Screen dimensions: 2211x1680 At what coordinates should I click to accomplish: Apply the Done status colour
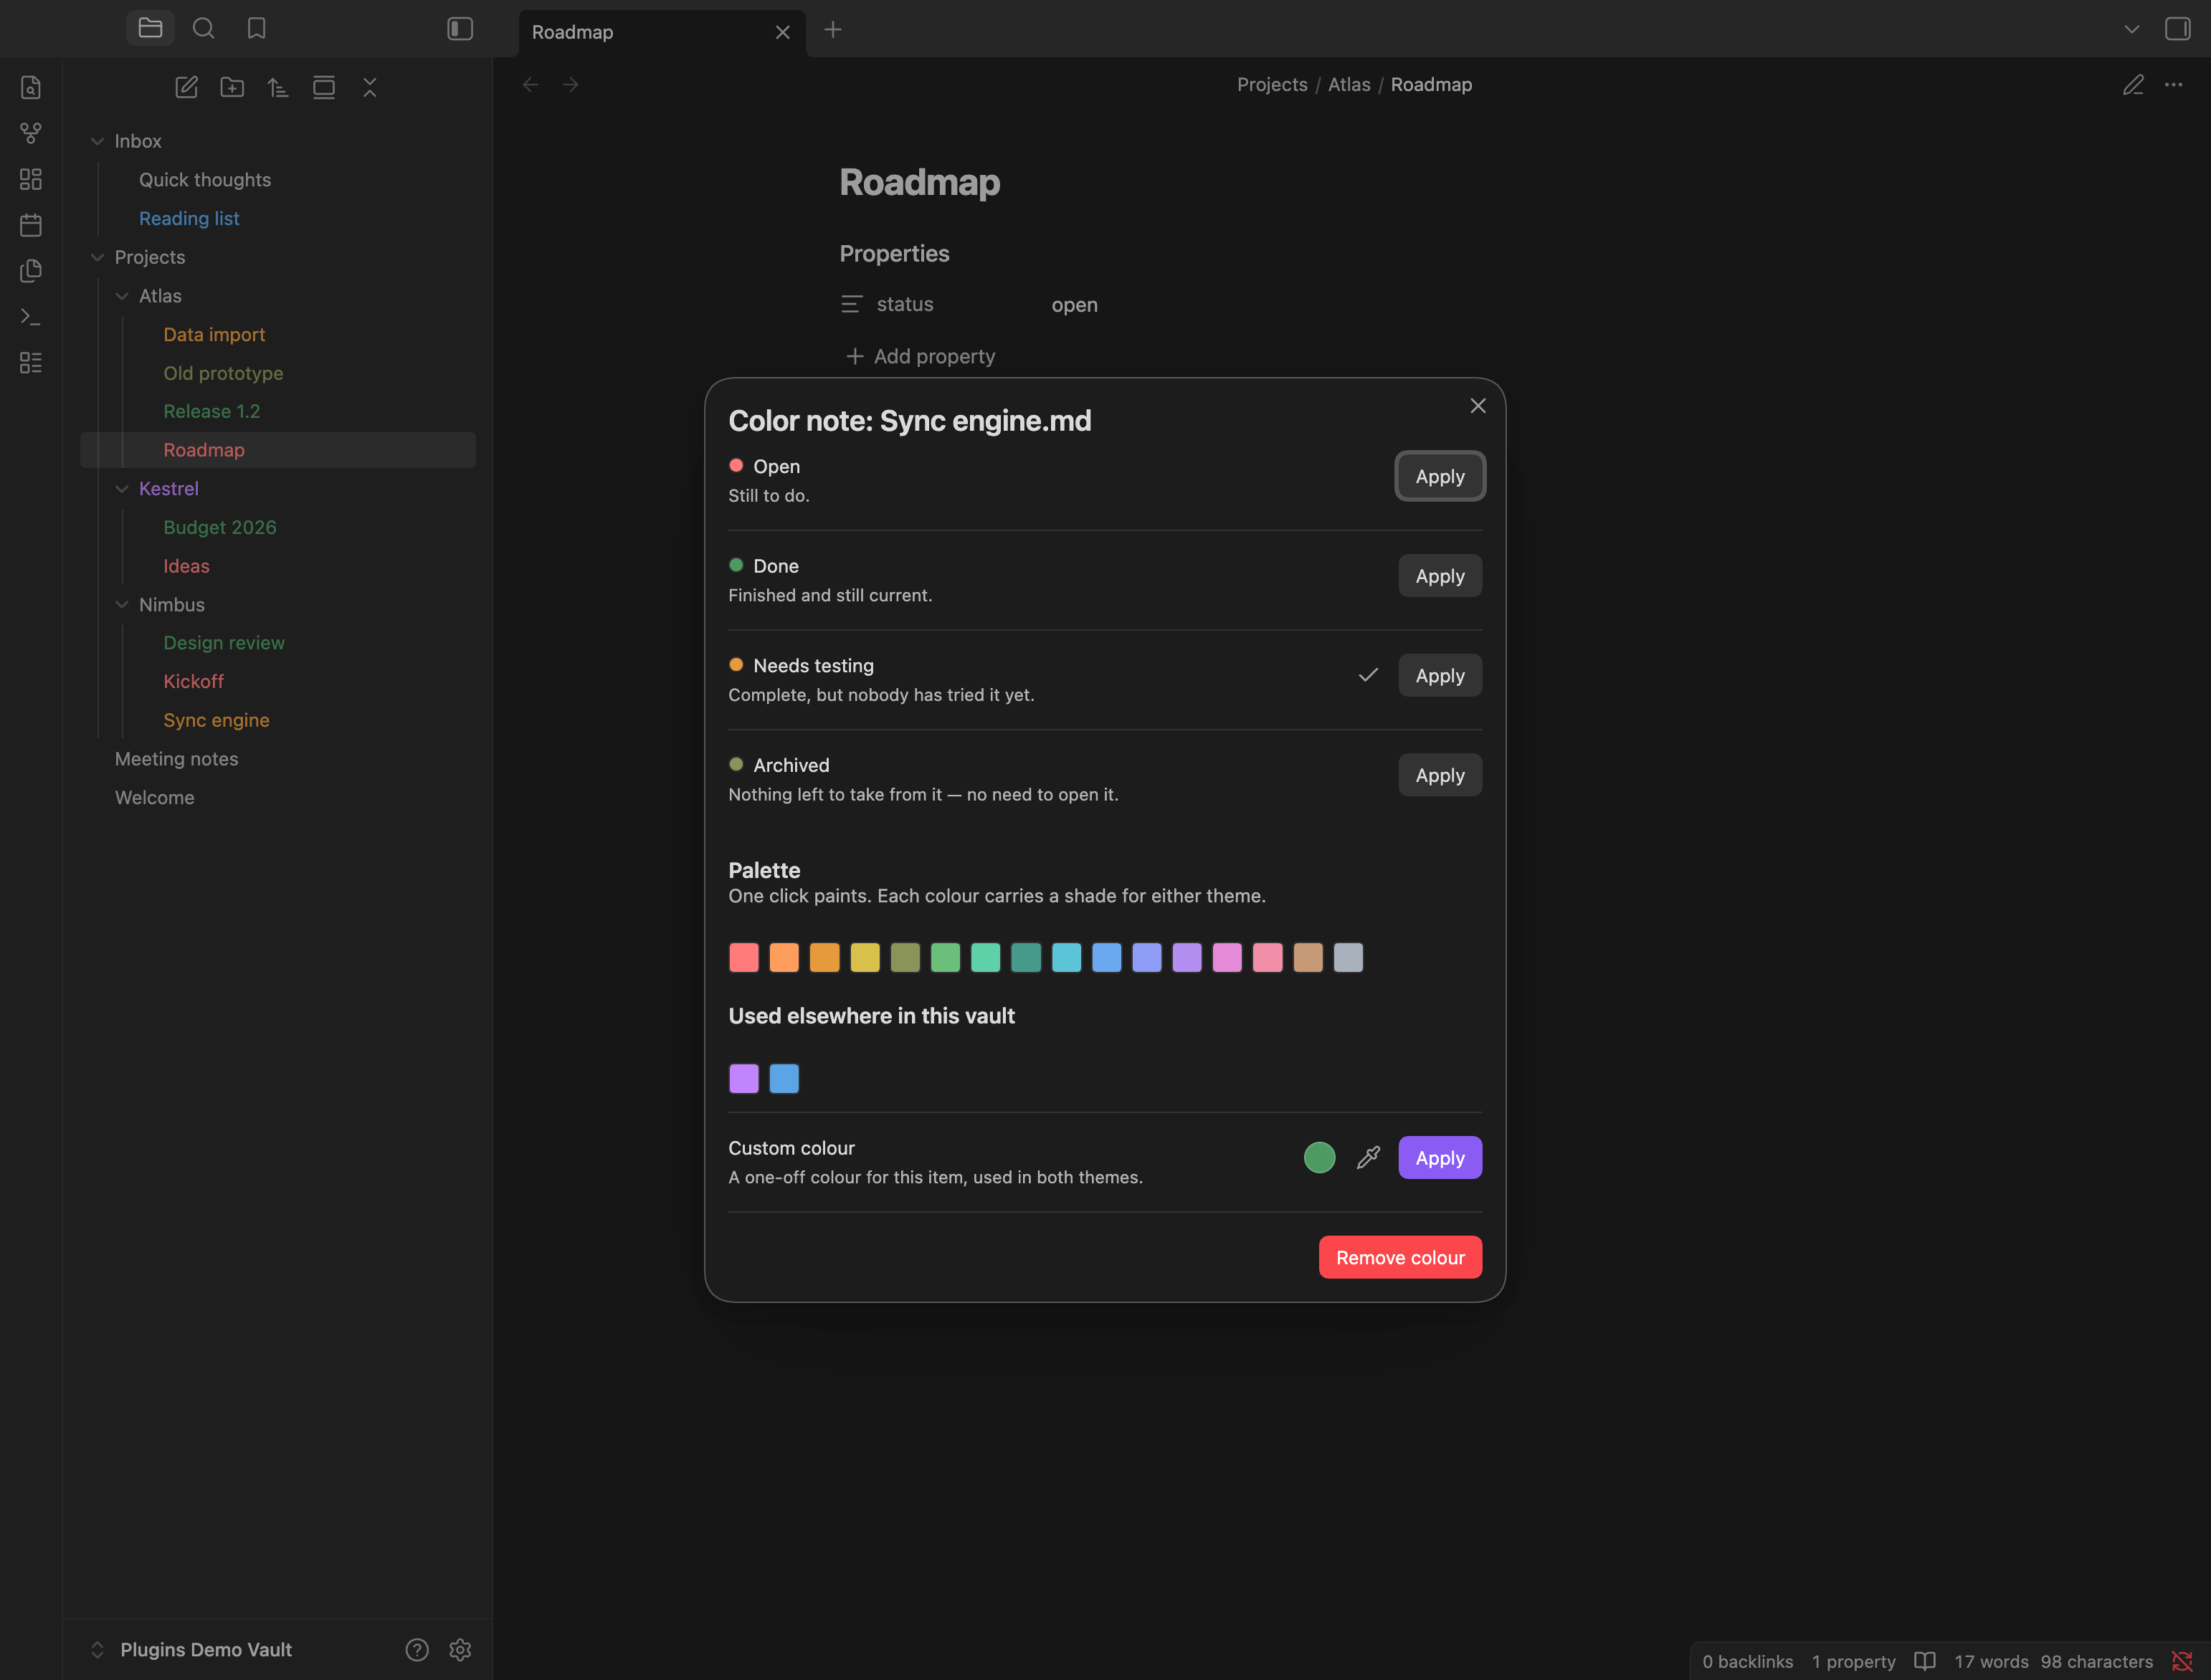click(x=1440, y=576)
